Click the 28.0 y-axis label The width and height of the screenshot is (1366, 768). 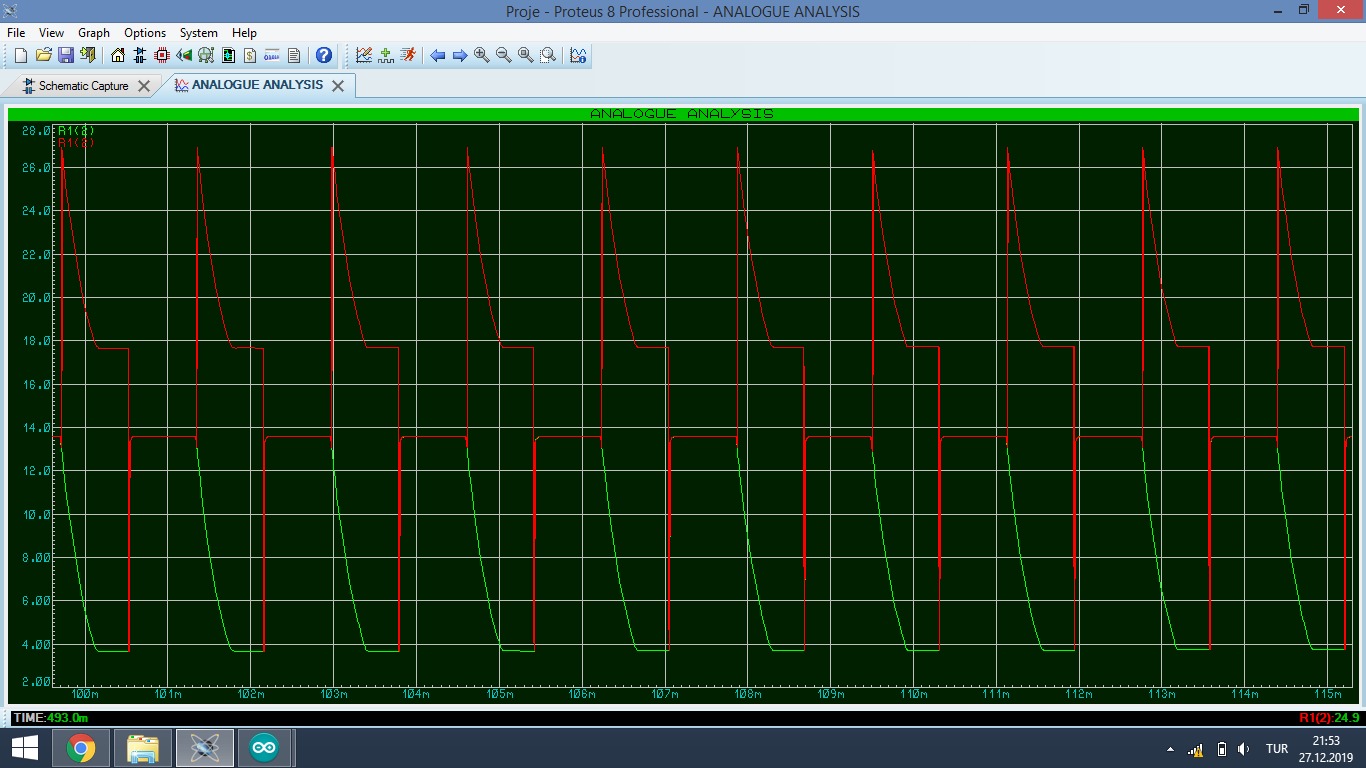coord(35,131)
